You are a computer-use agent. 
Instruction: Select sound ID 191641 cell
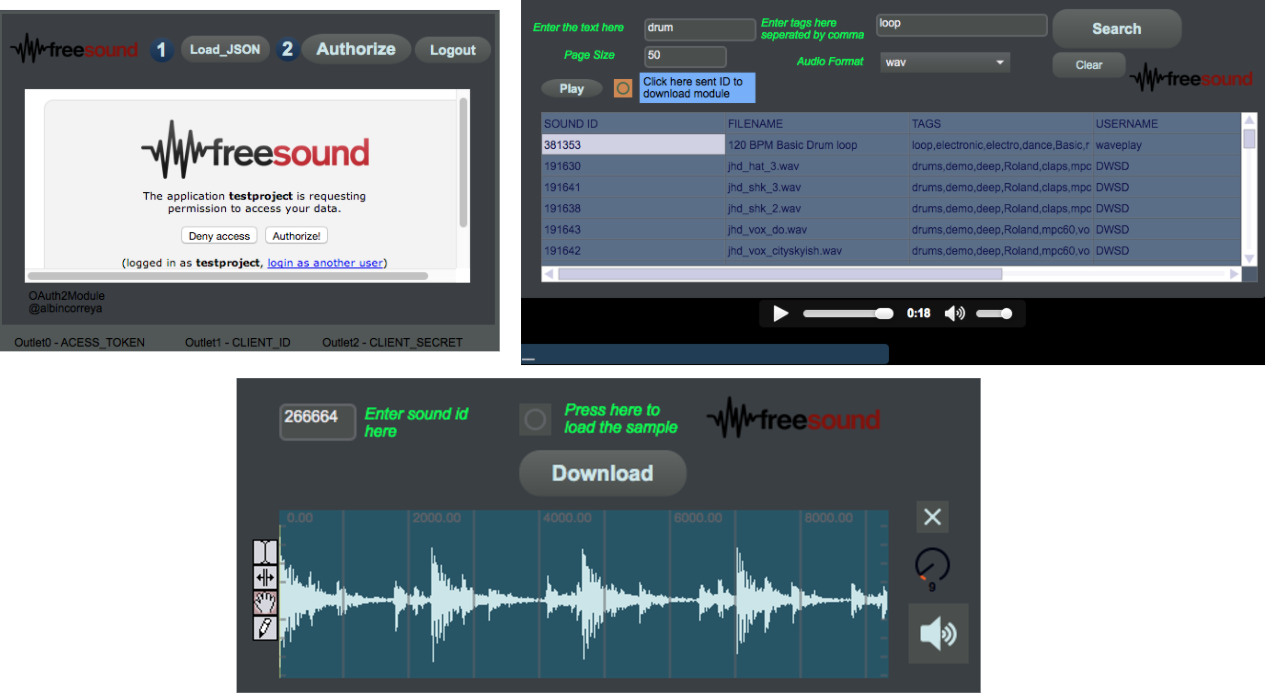pyautogui.click(x=633, y=187)
